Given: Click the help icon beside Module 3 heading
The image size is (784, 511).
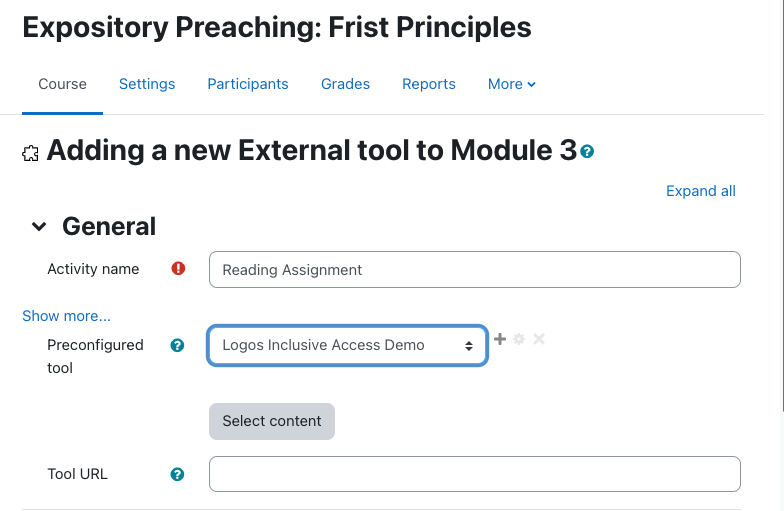Looking at the screenshot, I should 587,152.
